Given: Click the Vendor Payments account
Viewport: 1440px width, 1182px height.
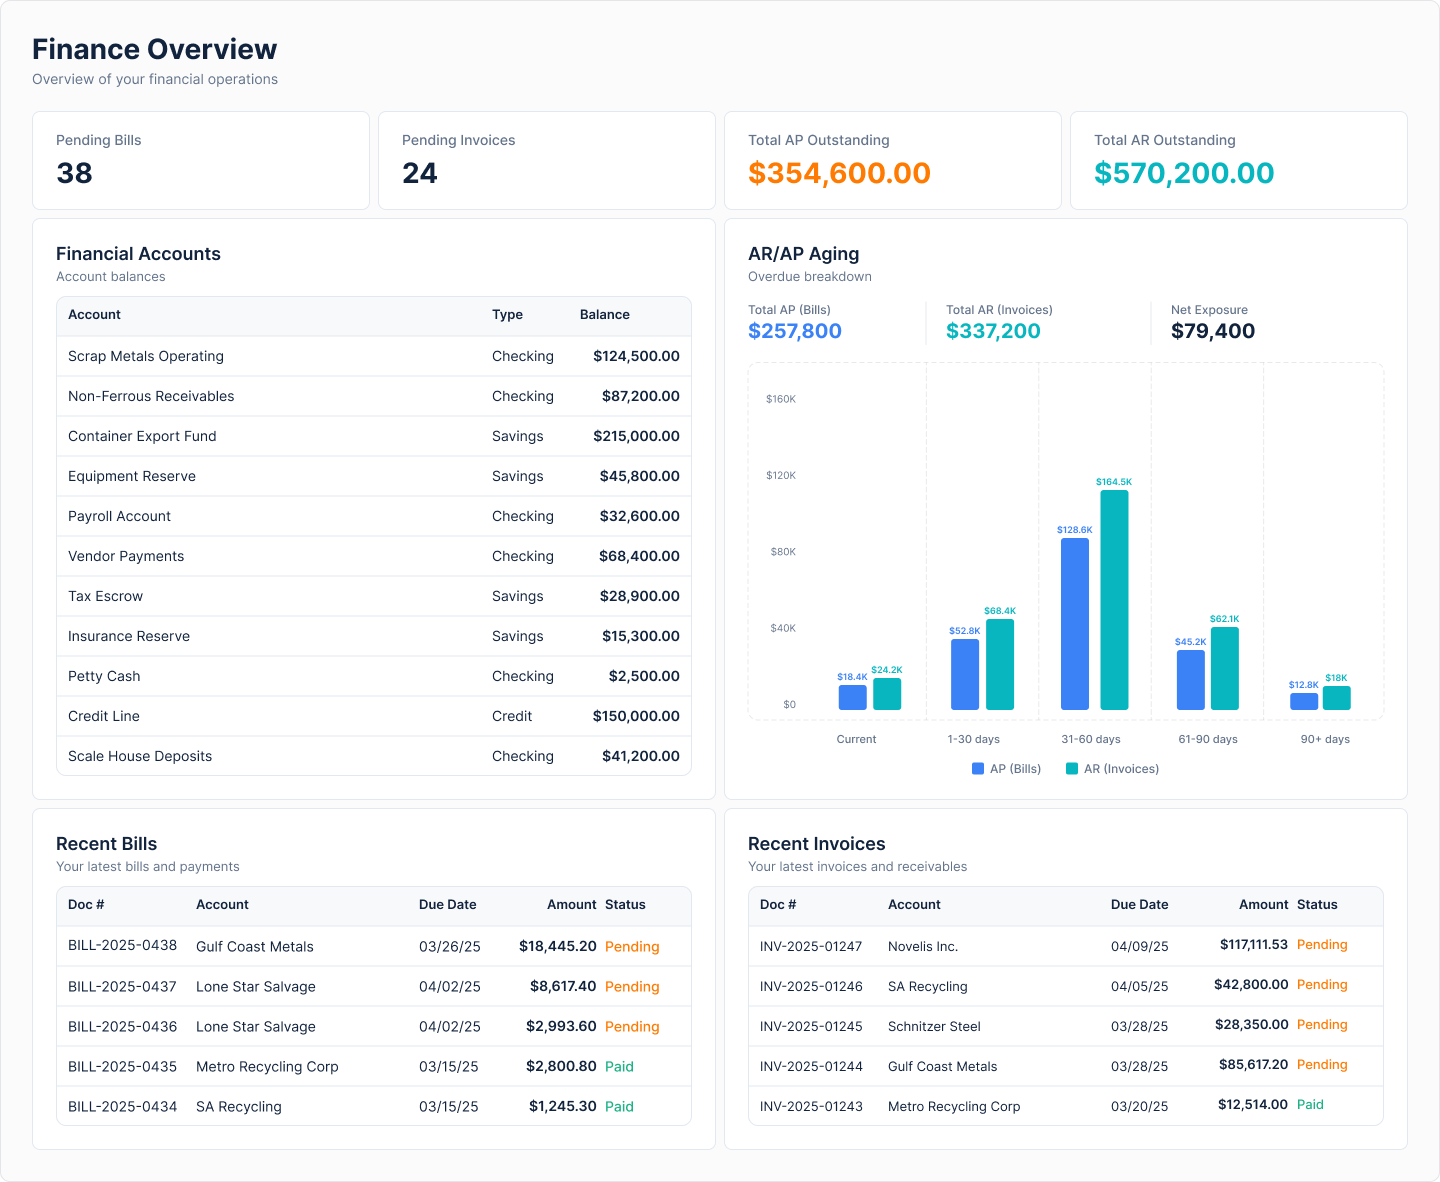Looking at the screenshot, I should point(374,556).
